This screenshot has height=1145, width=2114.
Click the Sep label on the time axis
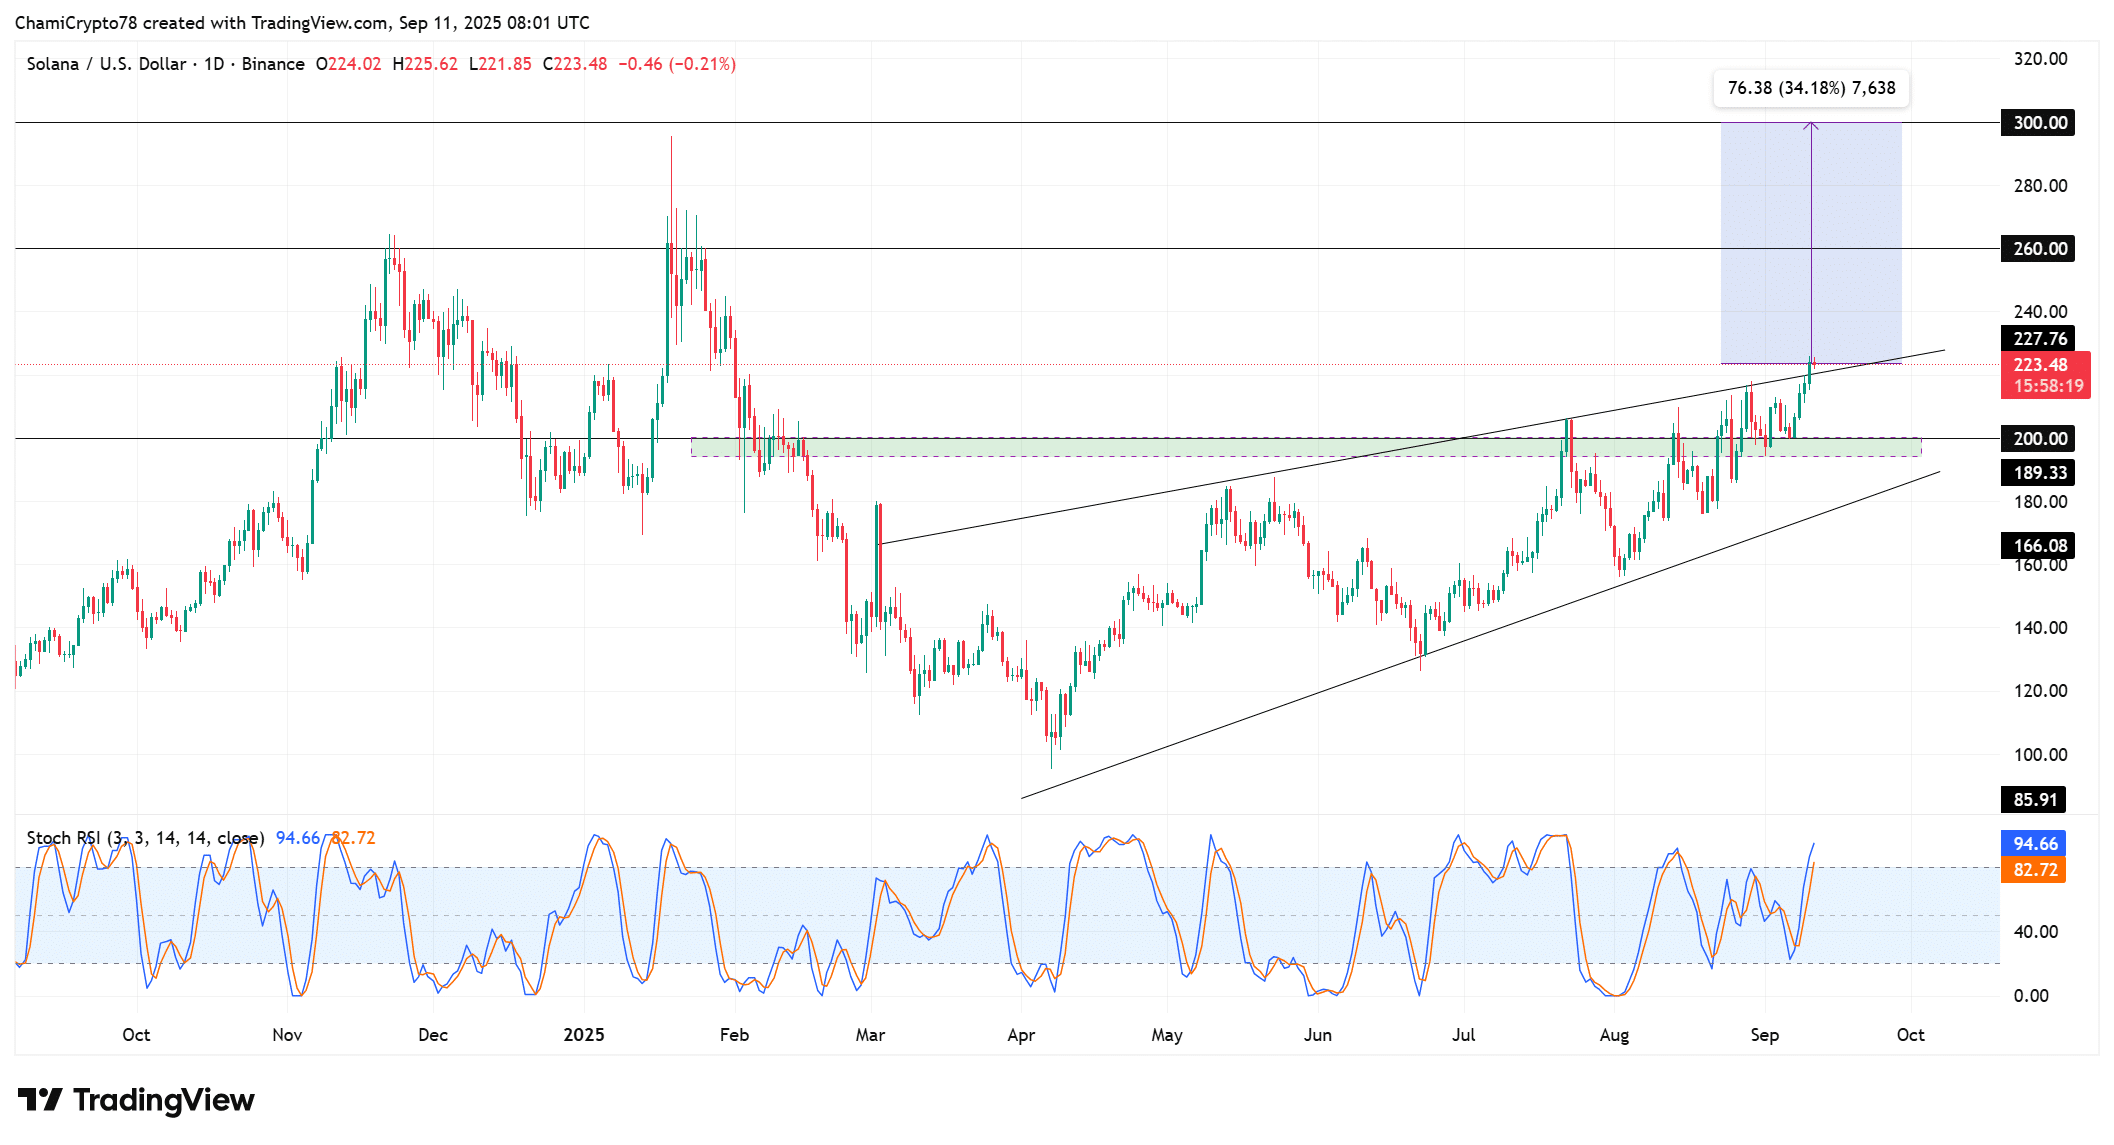click(x=1764, y=1035)
